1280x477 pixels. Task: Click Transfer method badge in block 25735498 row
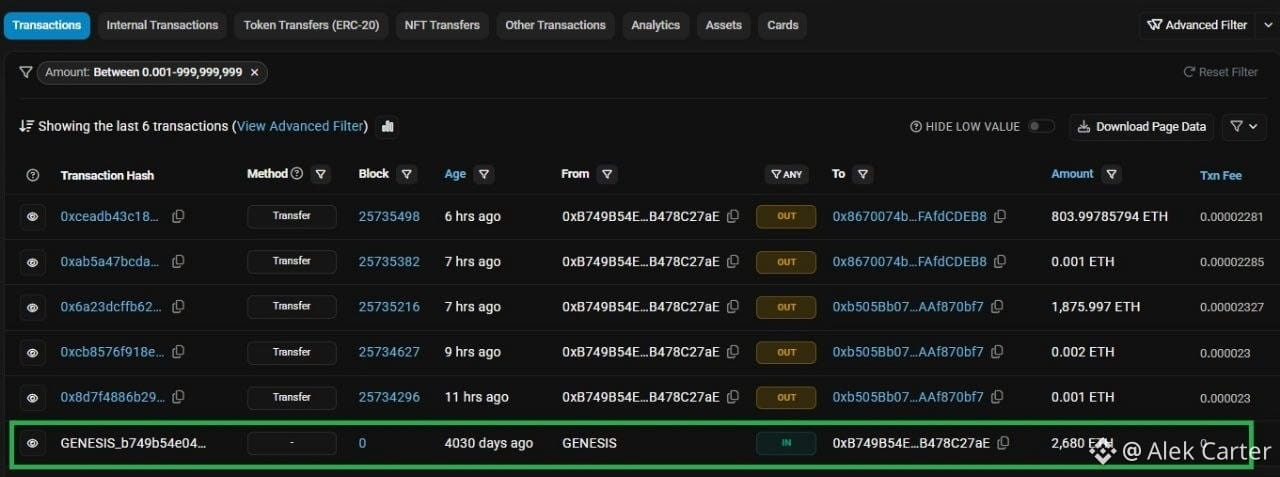click(292, 216)
